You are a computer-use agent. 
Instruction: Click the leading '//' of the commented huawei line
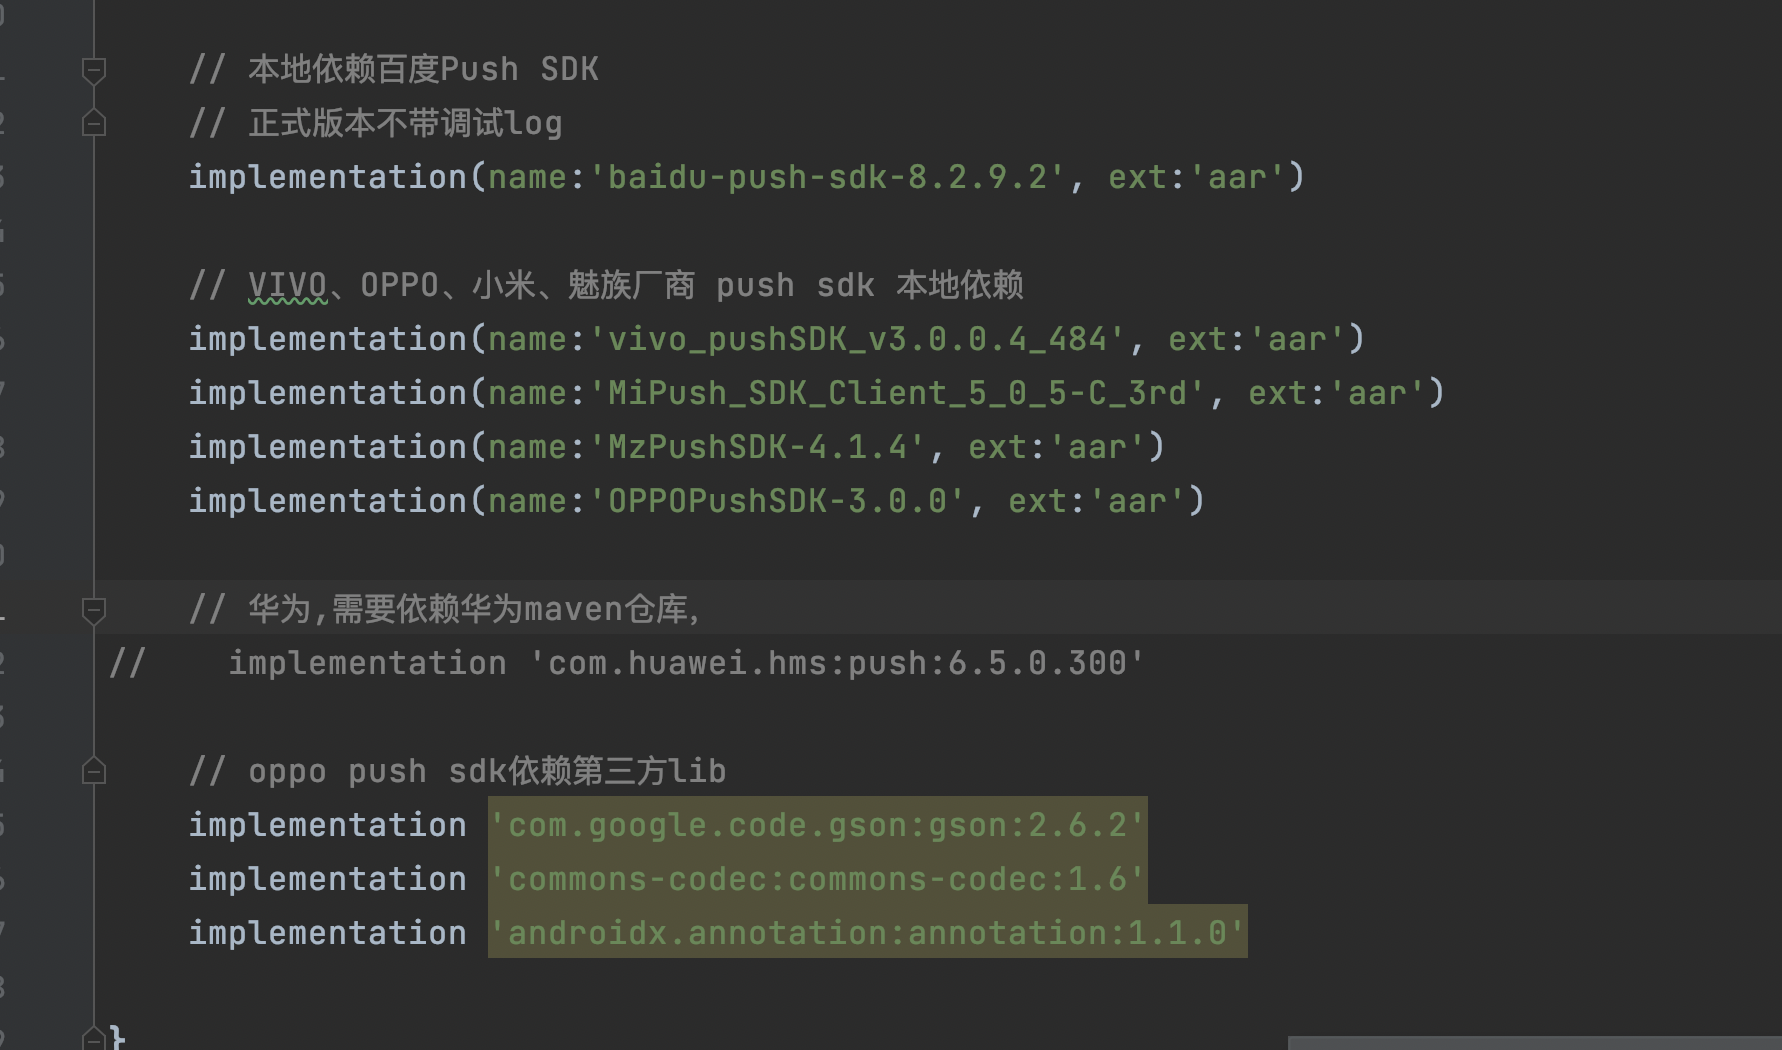click(127, 663)
